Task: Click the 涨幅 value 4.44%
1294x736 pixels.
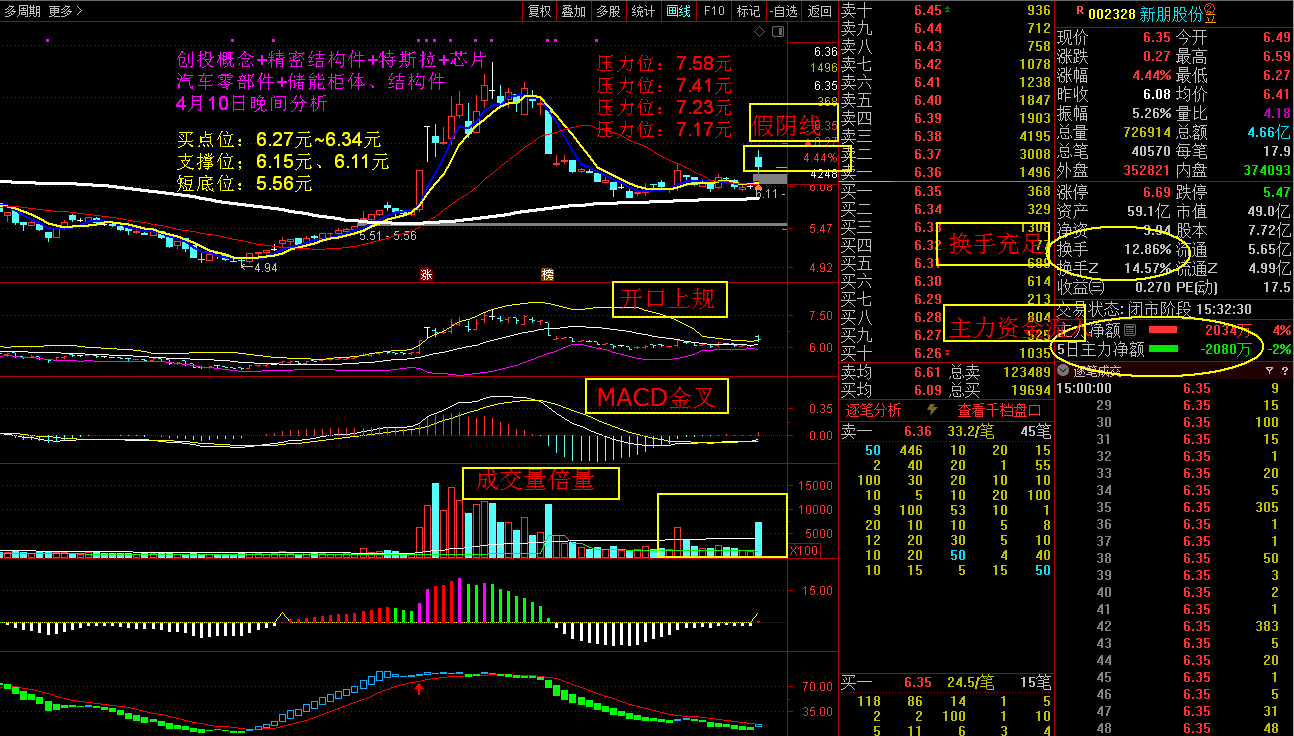Action: click(1151, 75)
